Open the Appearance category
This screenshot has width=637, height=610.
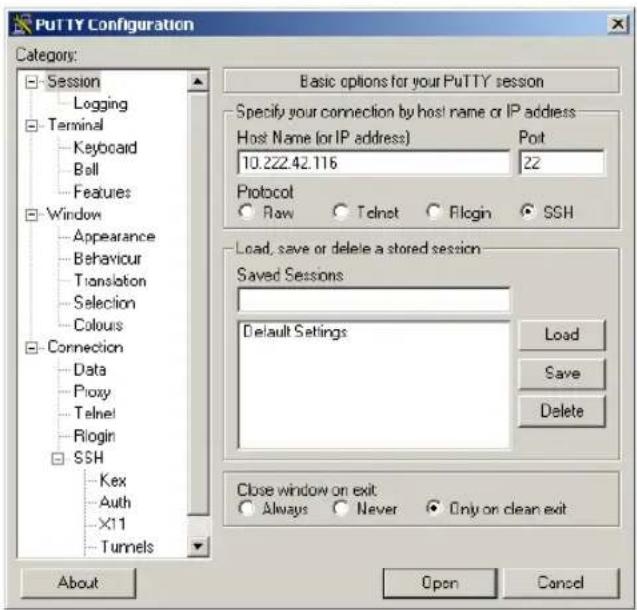[114, 236]
